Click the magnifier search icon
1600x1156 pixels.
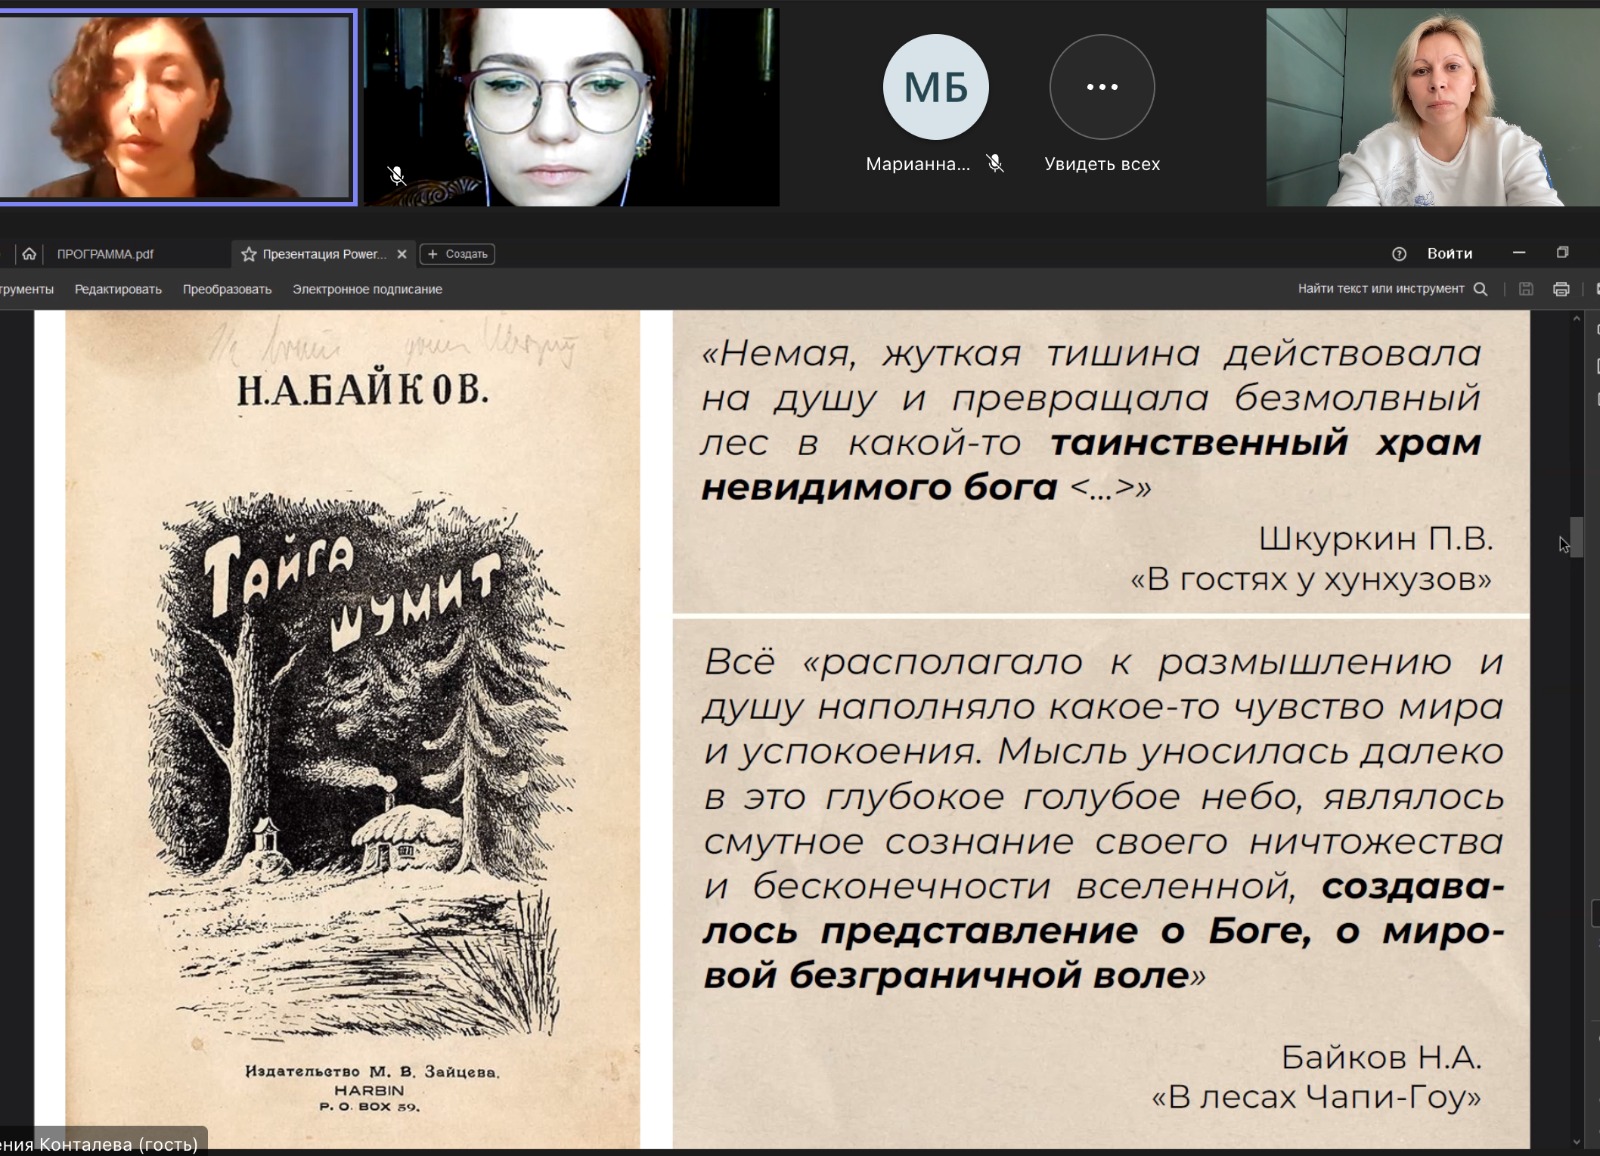point(1481,289)
